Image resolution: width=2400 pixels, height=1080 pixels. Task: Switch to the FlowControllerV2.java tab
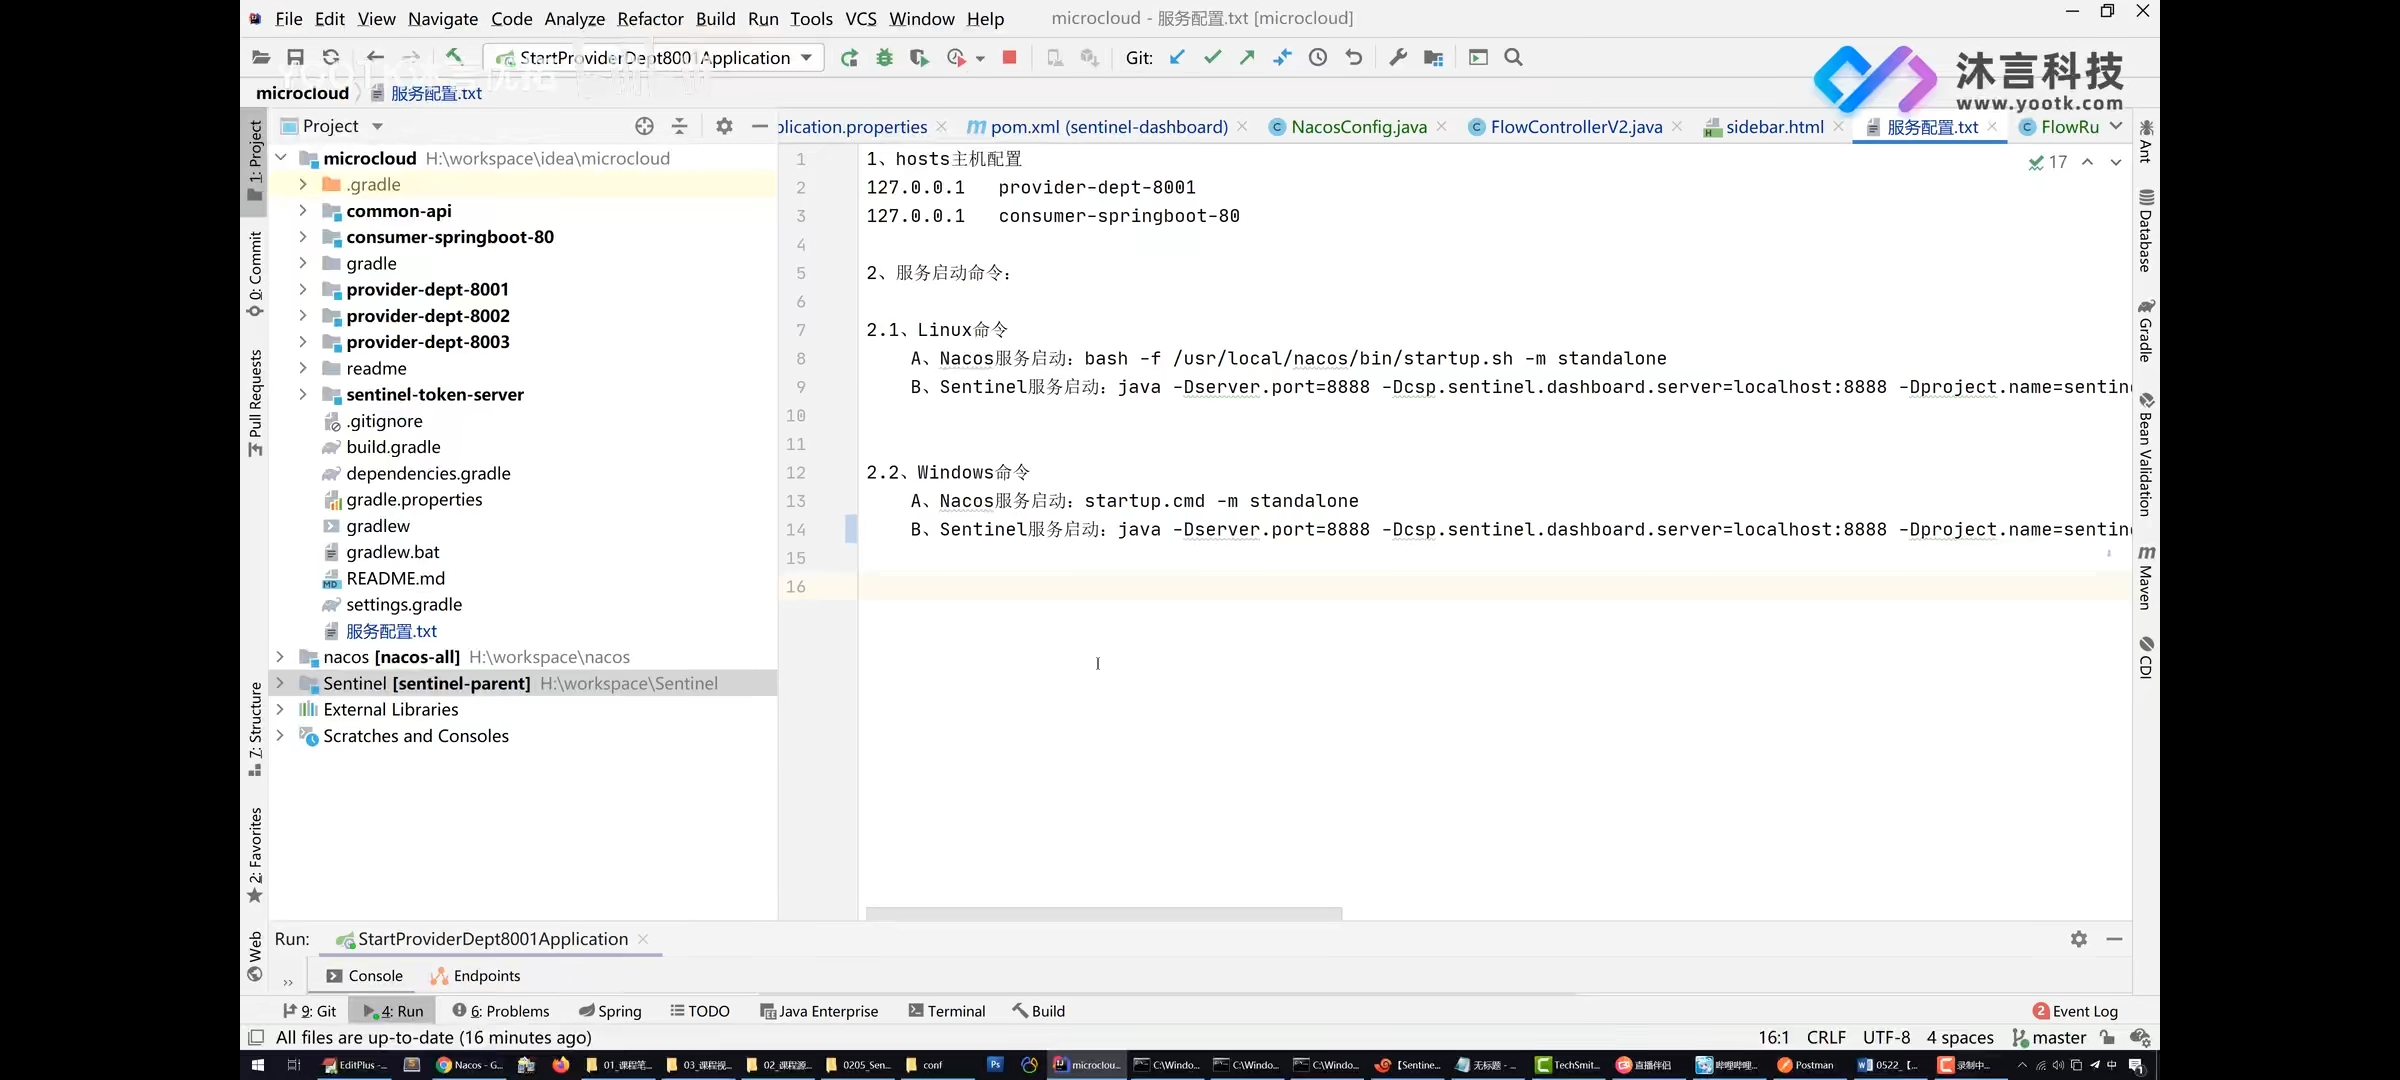(1577, 127)
